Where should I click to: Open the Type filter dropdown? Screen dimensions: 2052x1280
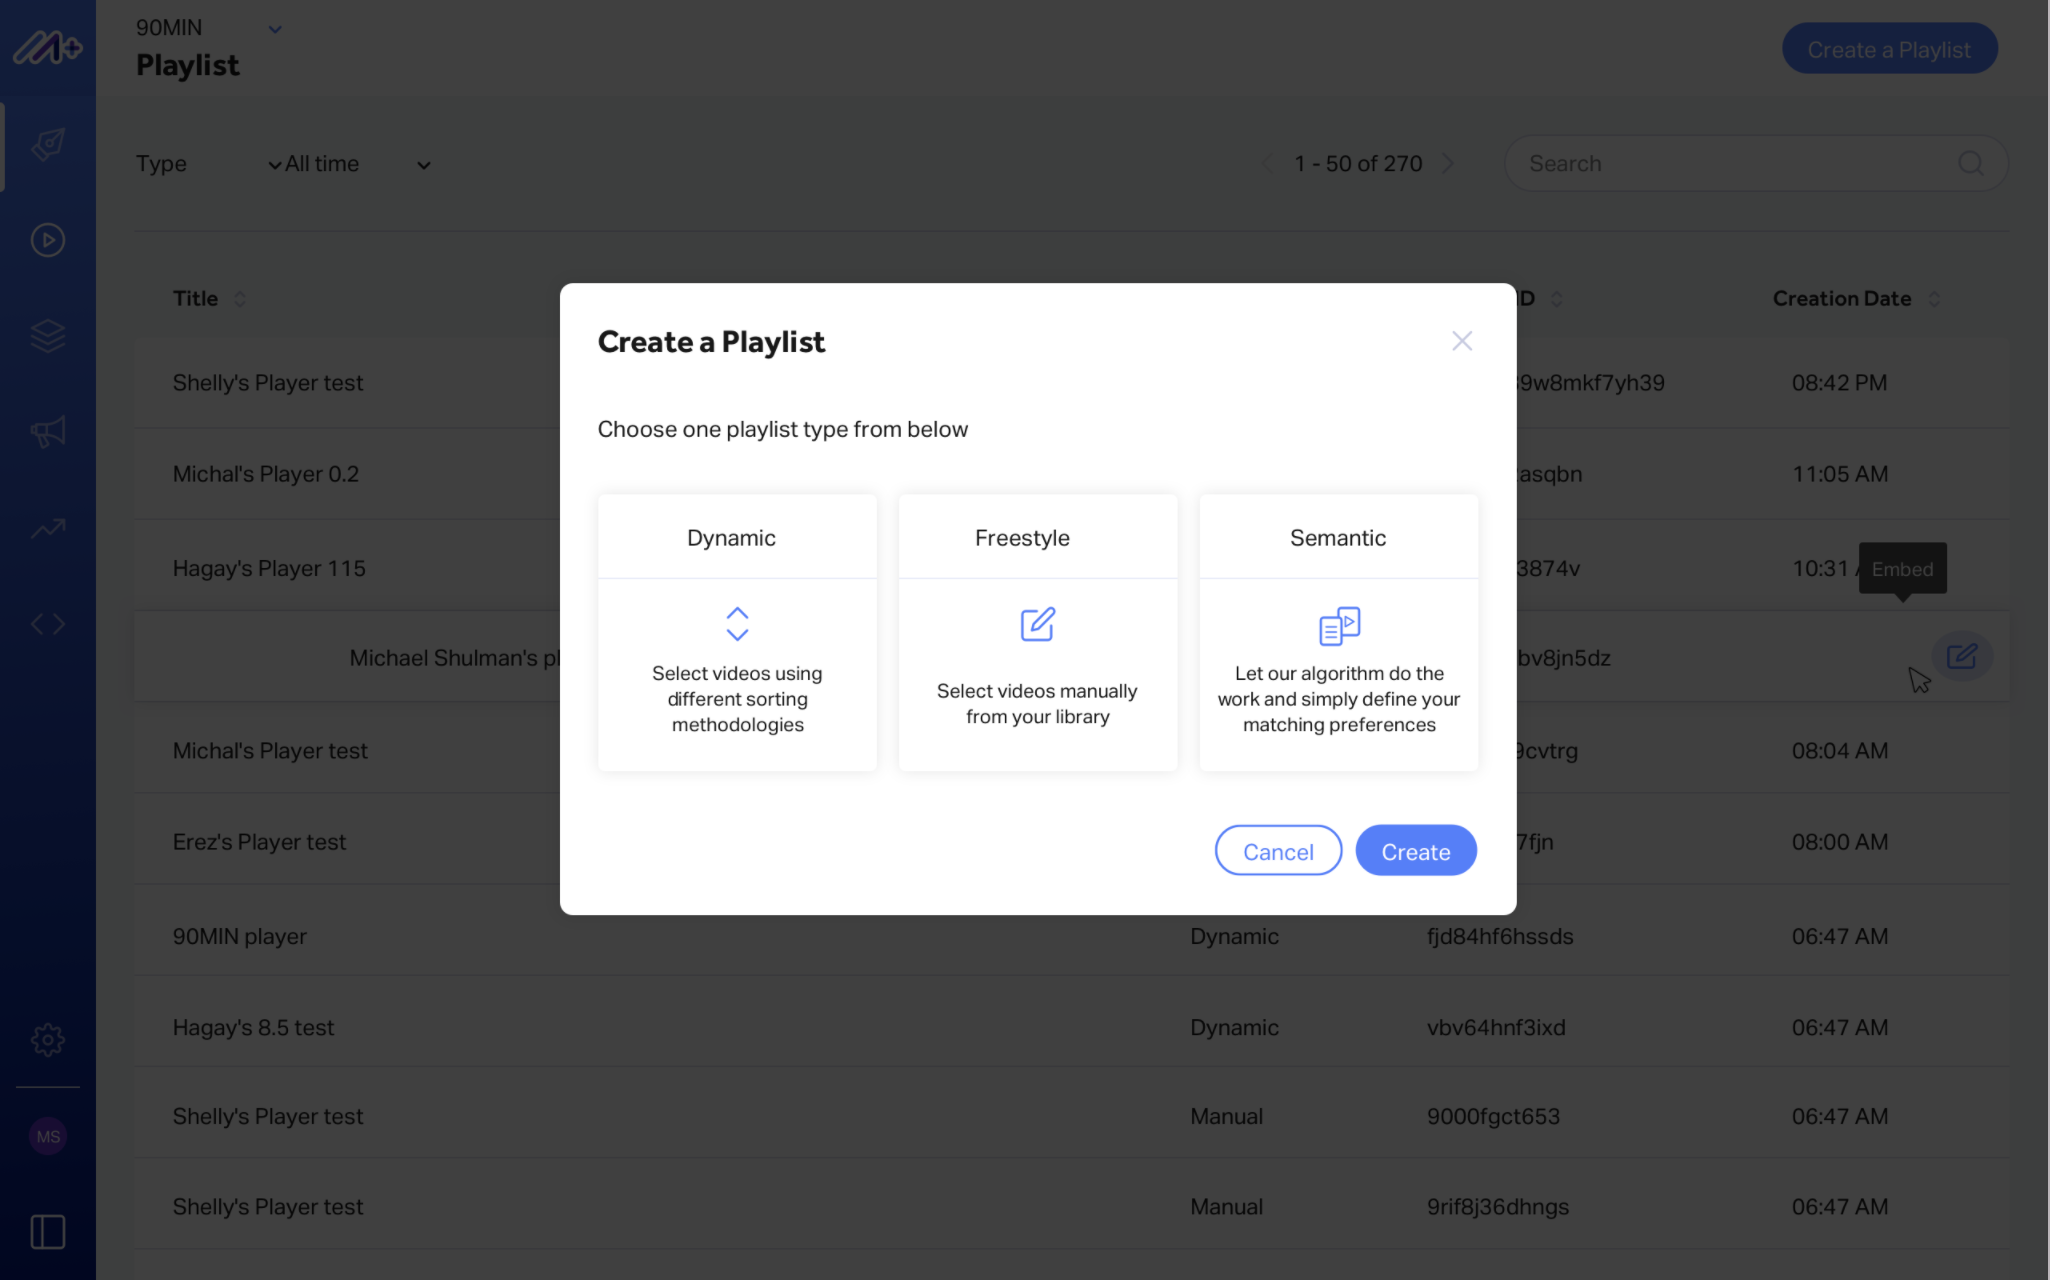coord(208,164)
